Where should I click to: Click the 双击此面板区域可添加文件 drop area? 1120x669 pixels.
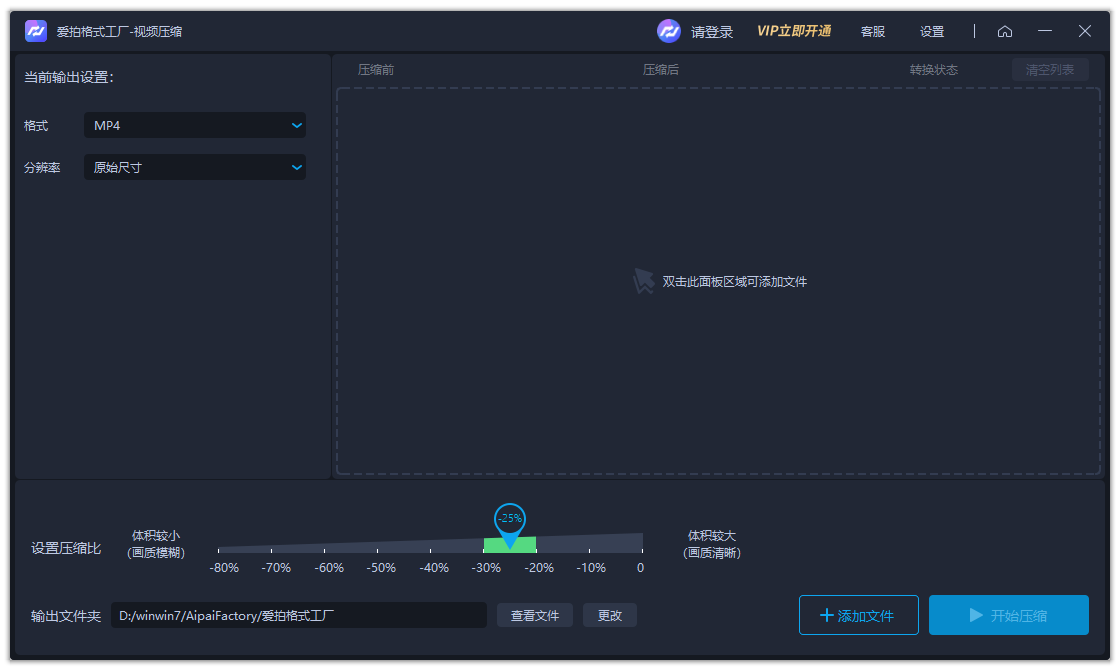click(x=718, y=281)
